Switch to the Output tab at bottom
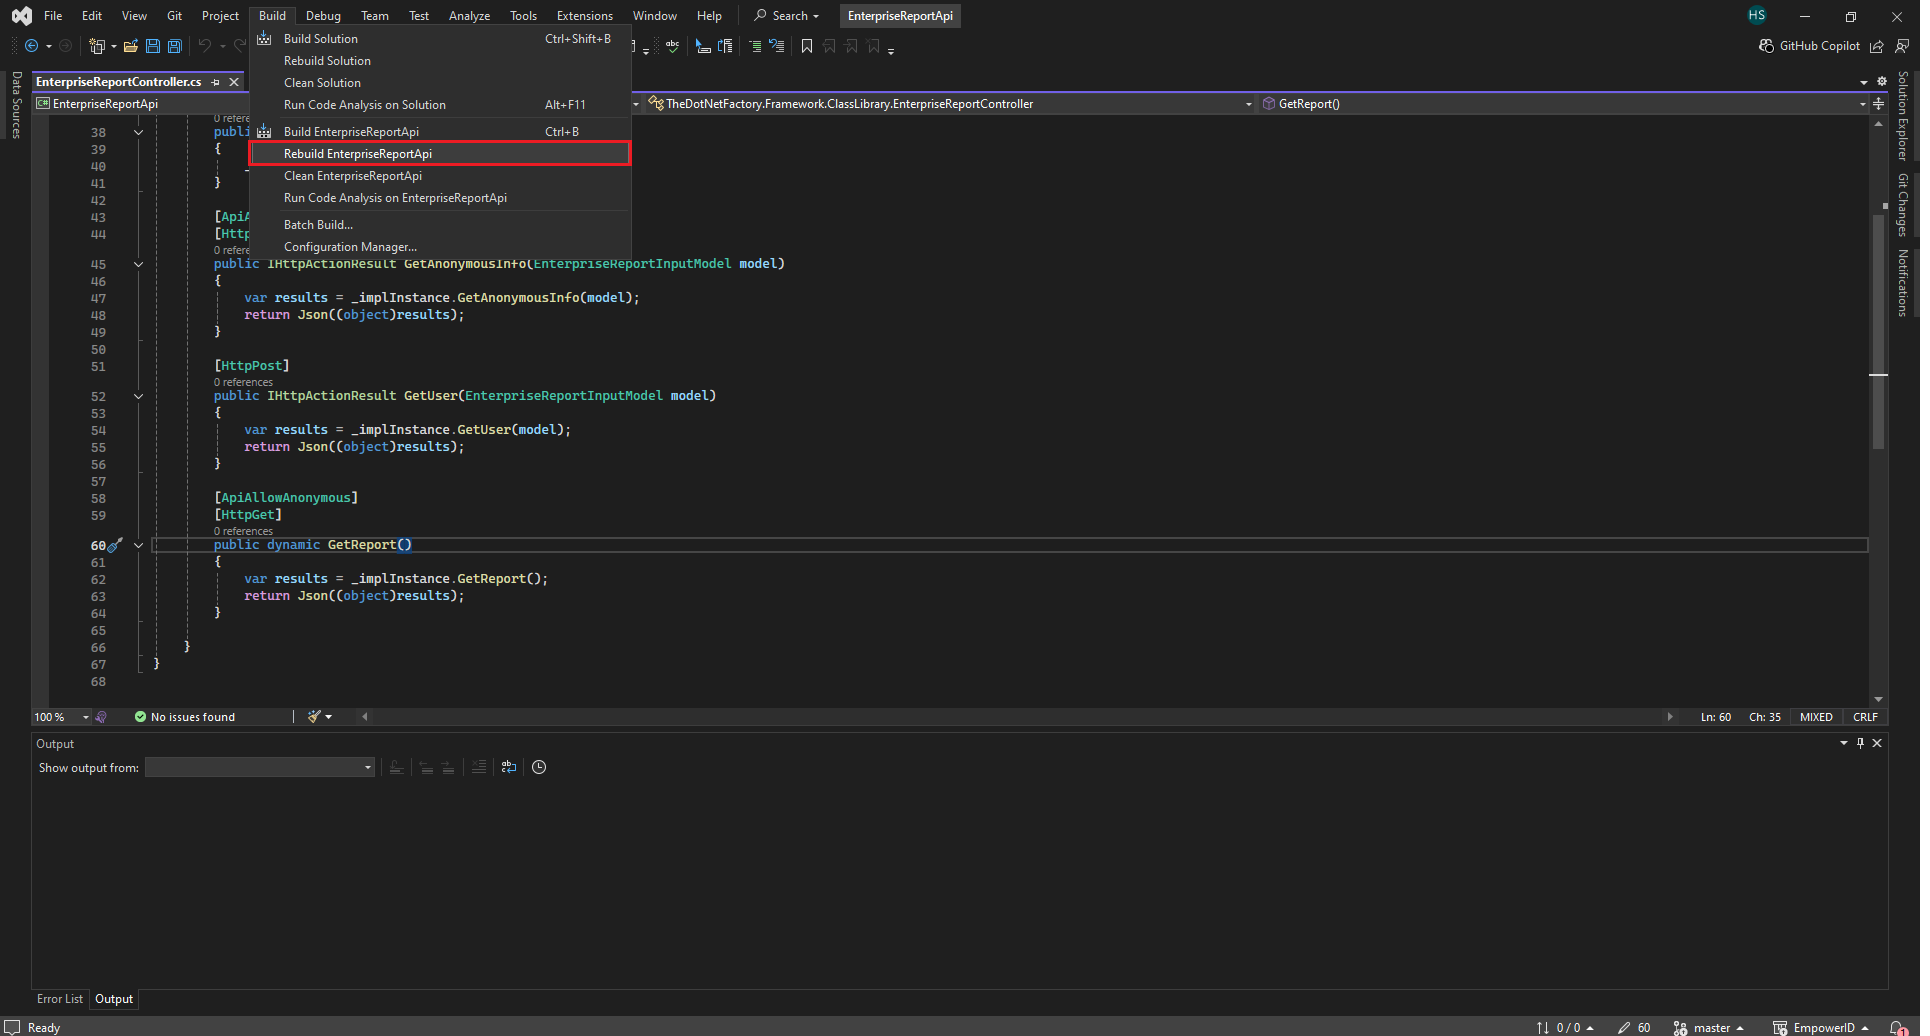Screen dimensions: 1930x1036 point(114,999)
